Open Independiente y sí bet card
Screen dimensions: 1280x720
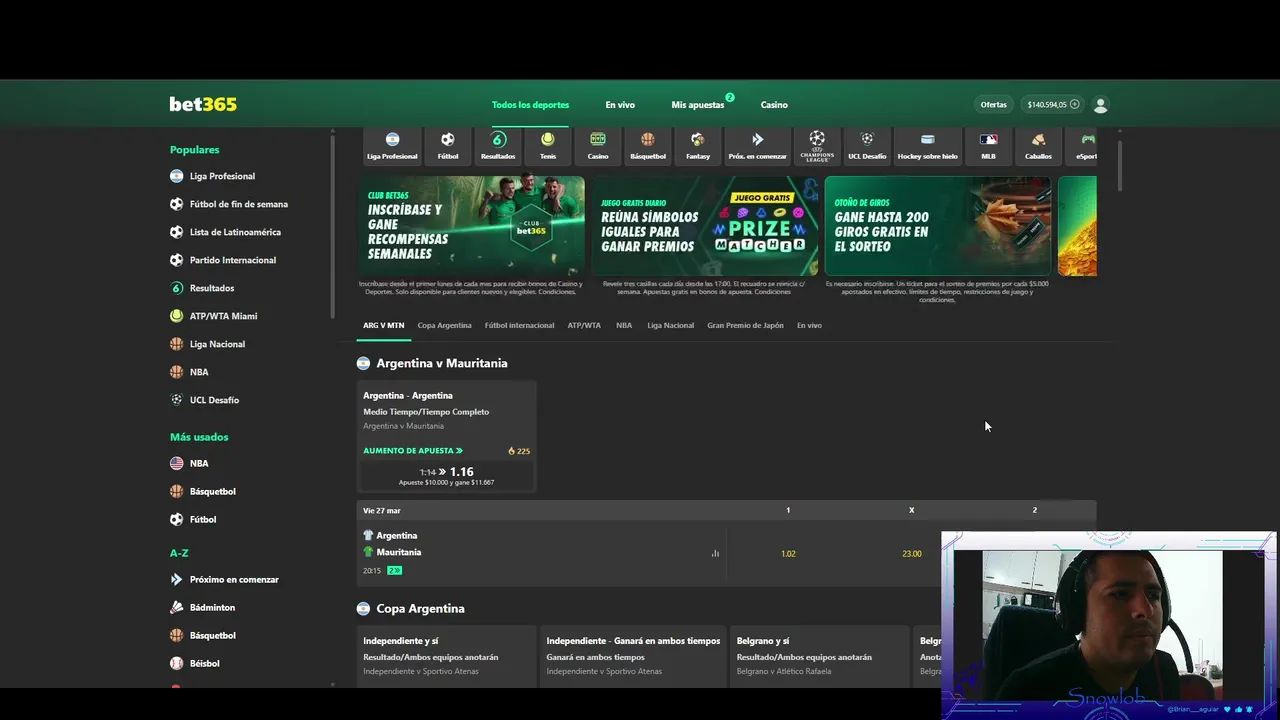tap(446, 657)
